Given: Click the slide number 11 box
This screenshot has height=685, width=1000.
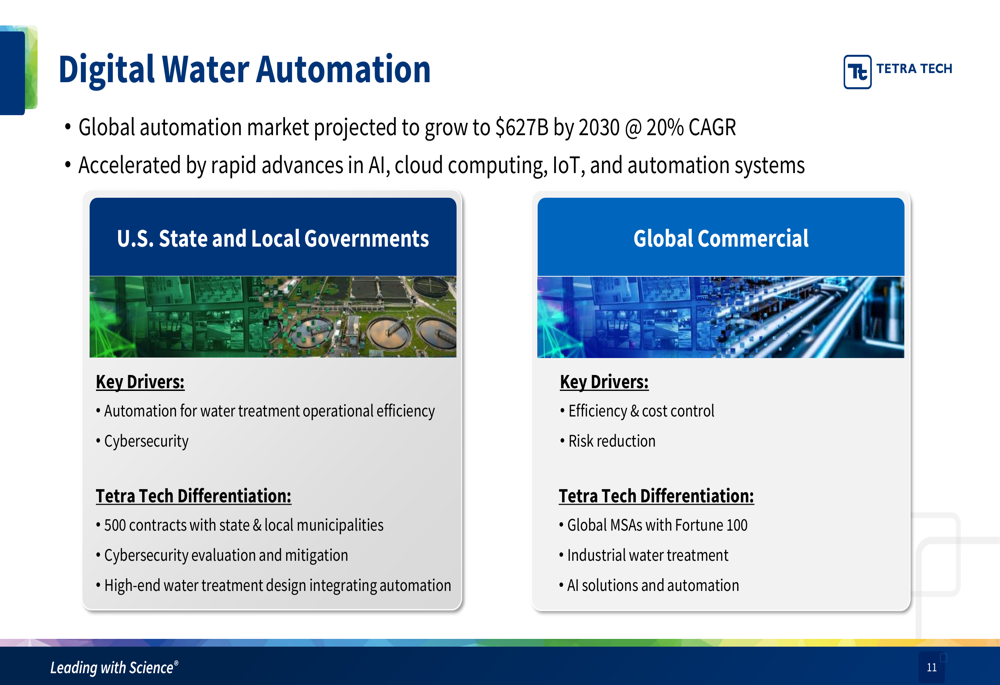Looking at the screenshot, I should point(931,667).
